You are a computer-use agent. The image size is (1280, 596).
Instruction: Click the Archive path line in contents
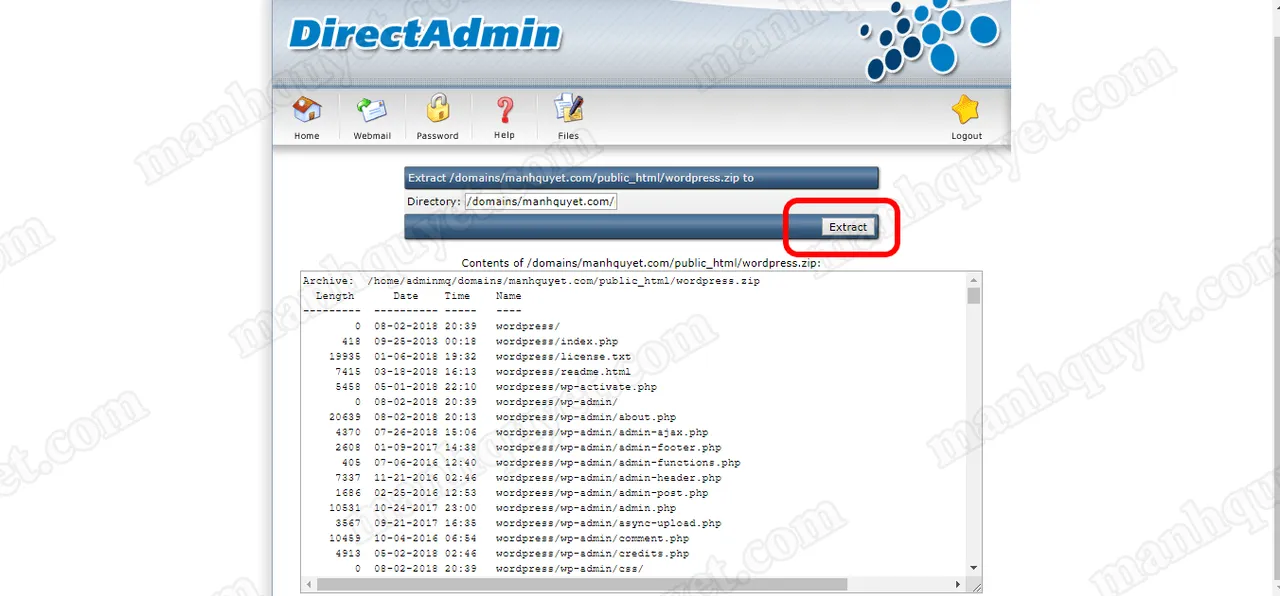[531, 281]
